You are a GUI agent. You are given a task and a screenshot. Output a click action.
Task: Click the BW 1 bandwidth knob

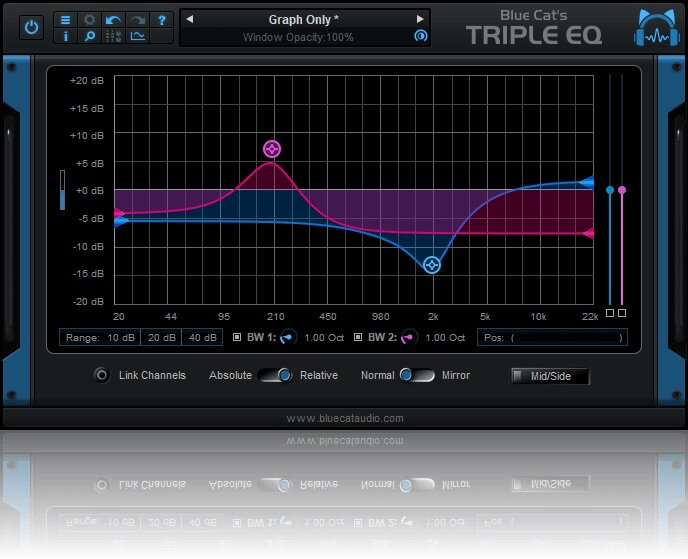(288, 337)
